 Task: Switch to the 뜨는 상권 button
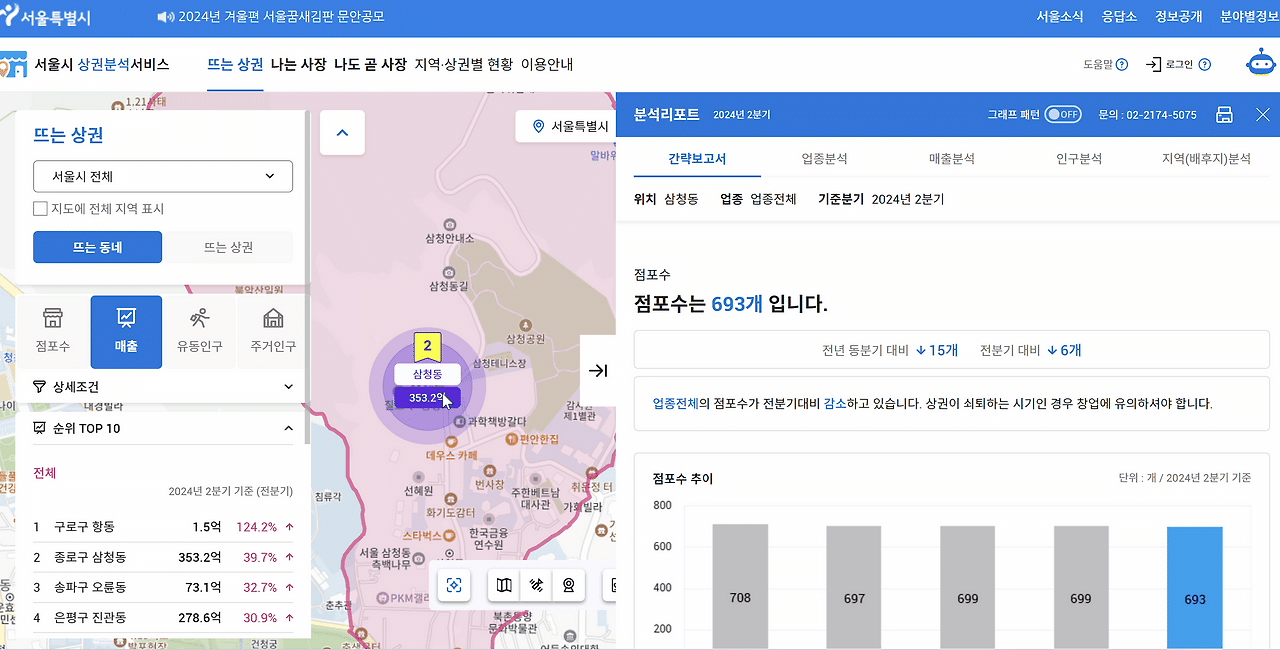[228, 247]
